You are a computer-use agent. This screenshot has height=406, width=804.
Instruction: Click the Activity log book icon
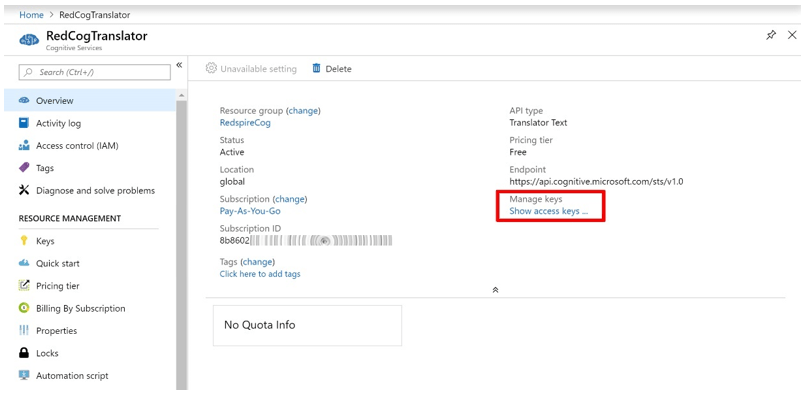point(24,123)
